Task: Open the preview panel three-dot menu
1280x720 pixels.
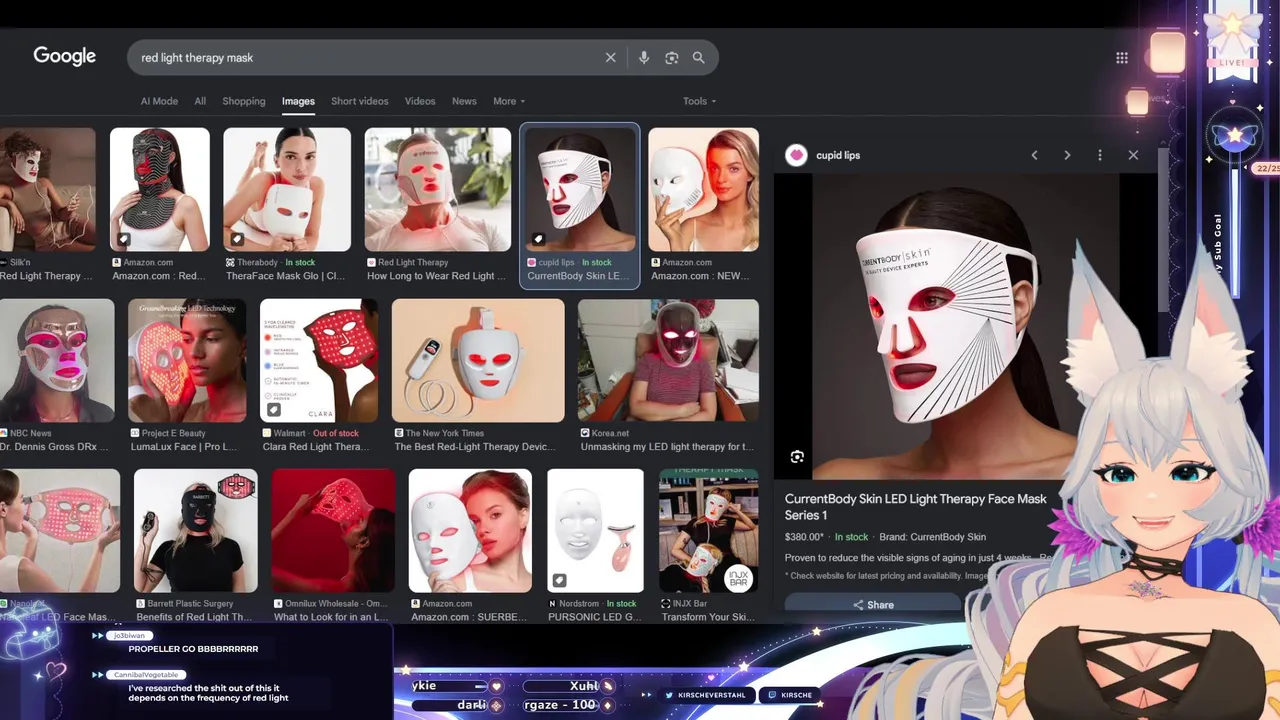Action: pyautogui.click(x=1100, y=155)
